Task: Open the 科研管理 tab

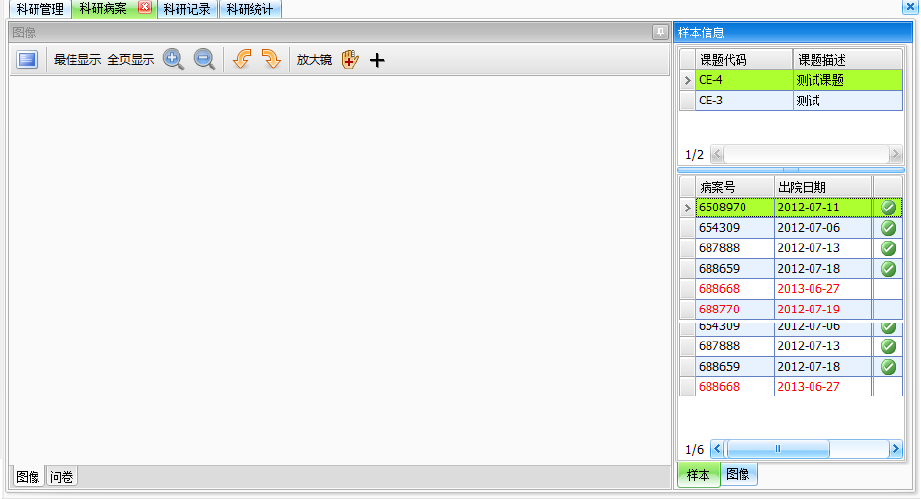Action: [x=40, y=9]
